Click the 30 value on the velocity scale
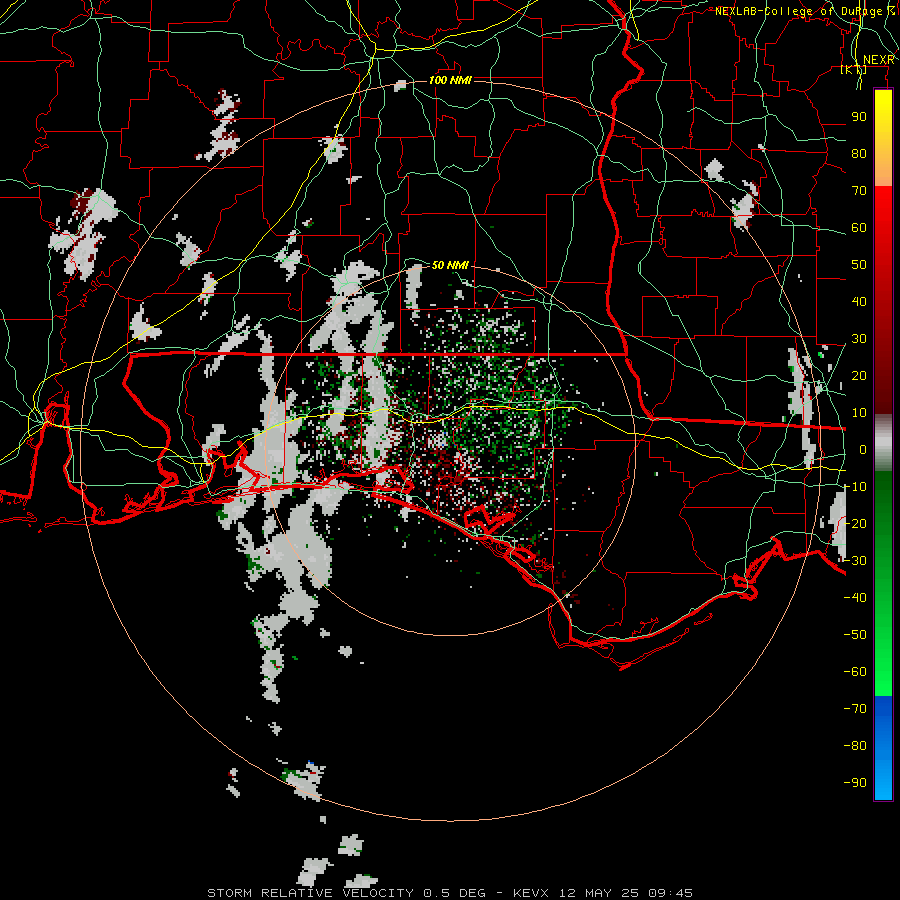Image resolution: width=900 pixels, height=900 pixels. (x=859, y=339)
